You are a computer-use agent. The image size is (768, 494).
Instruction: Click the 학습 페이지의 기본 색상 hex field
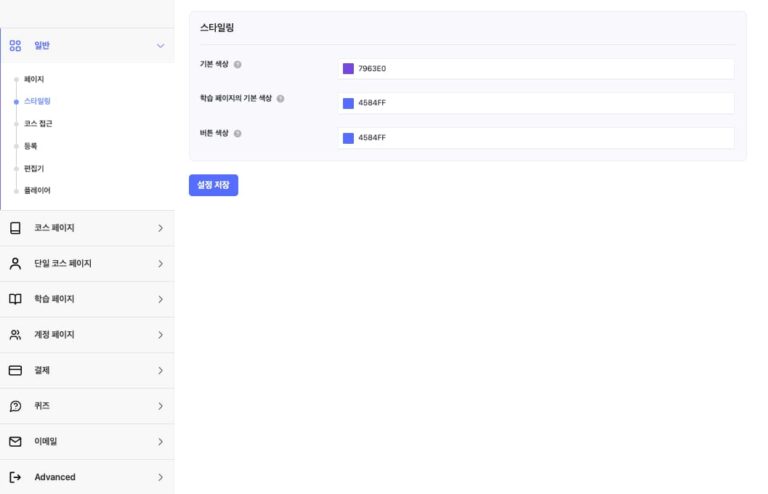point(540,103)
